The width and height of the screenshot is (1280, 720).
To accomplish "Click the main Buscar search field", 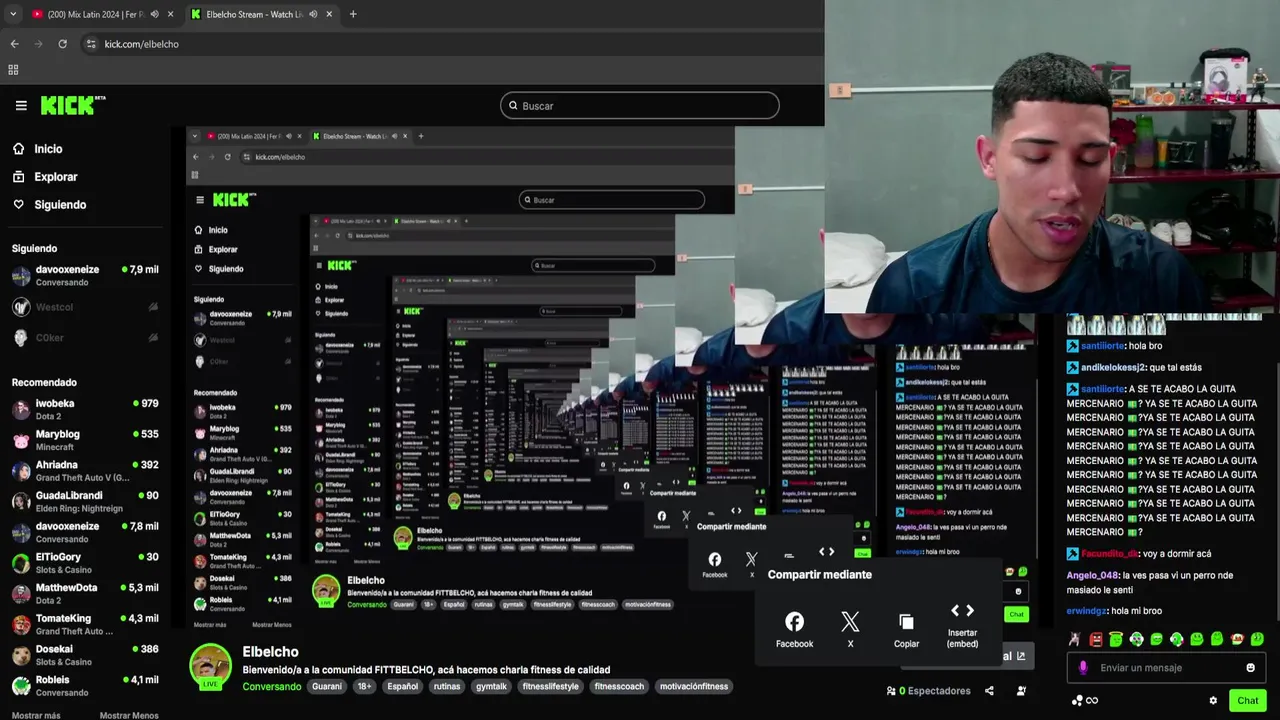I will (640, 105).
